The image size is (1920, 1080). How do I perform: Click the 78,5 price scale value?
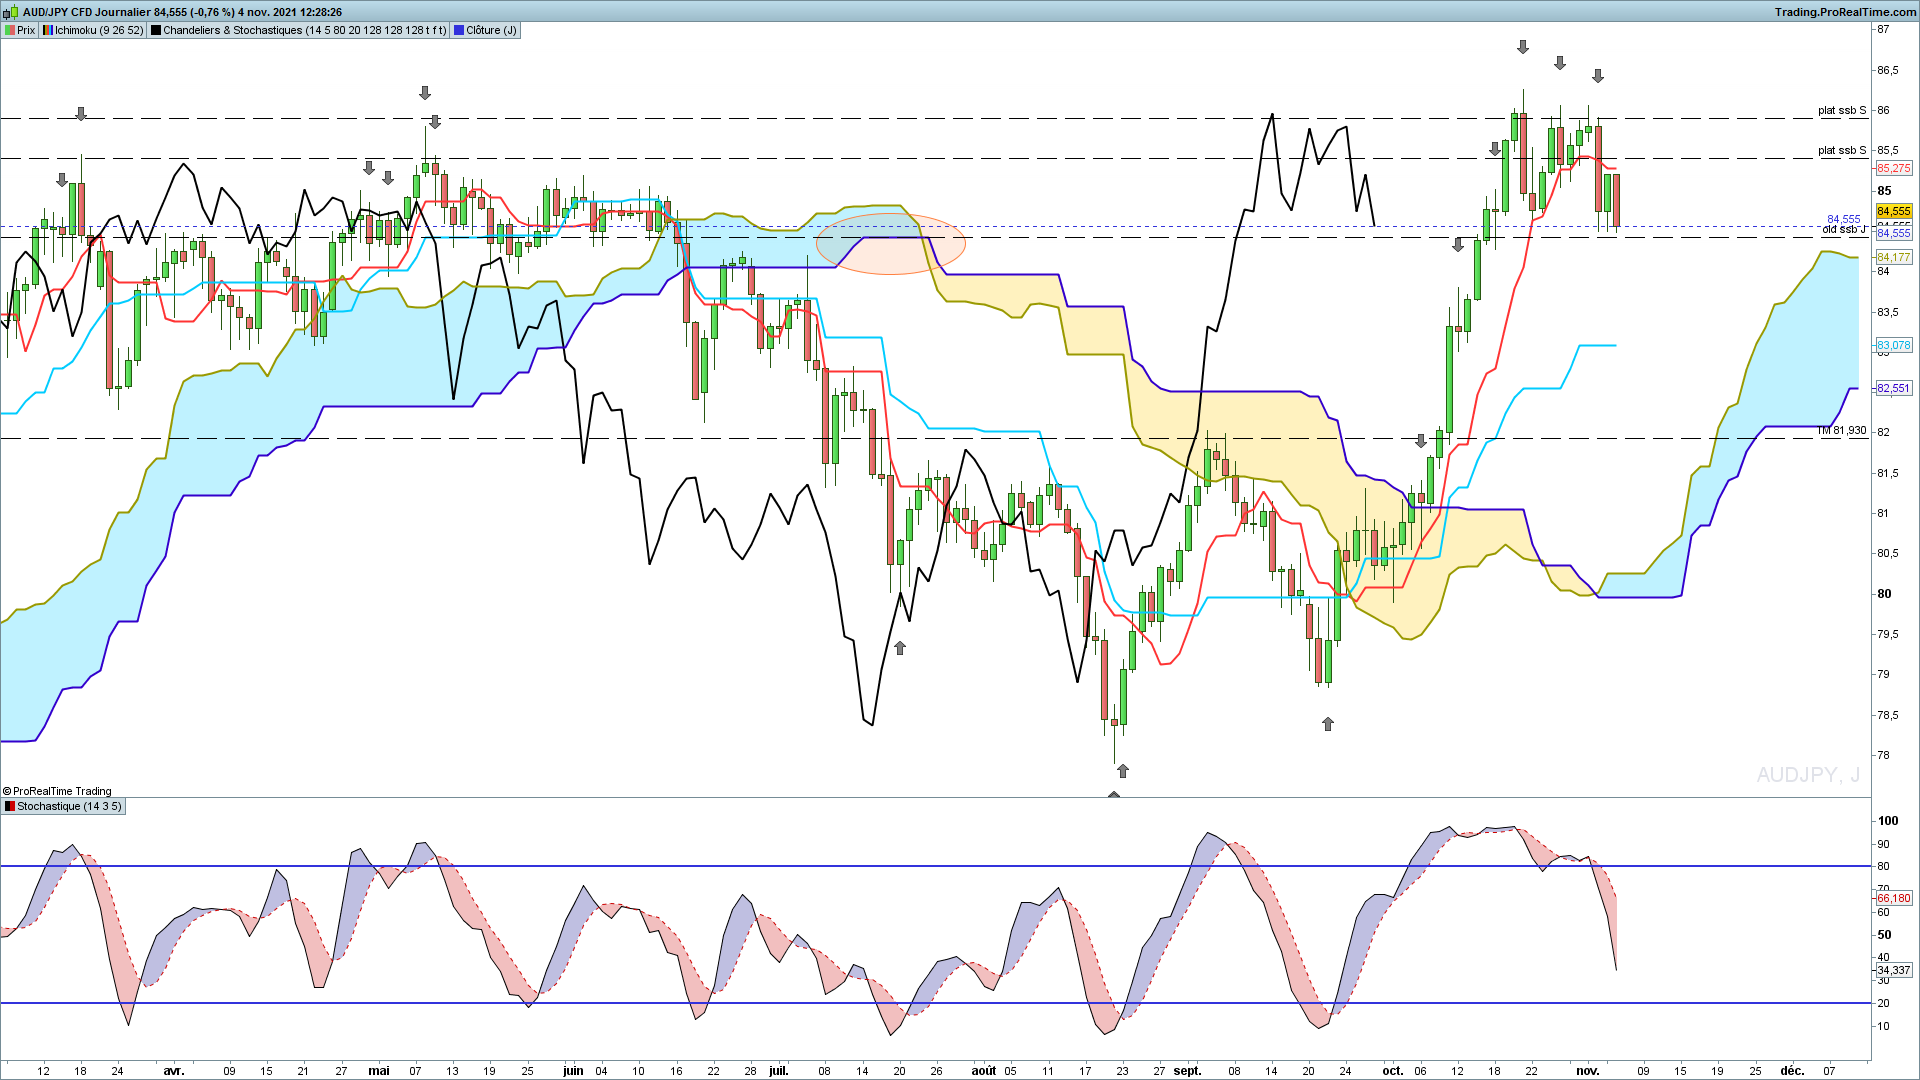click(1887, 715)
